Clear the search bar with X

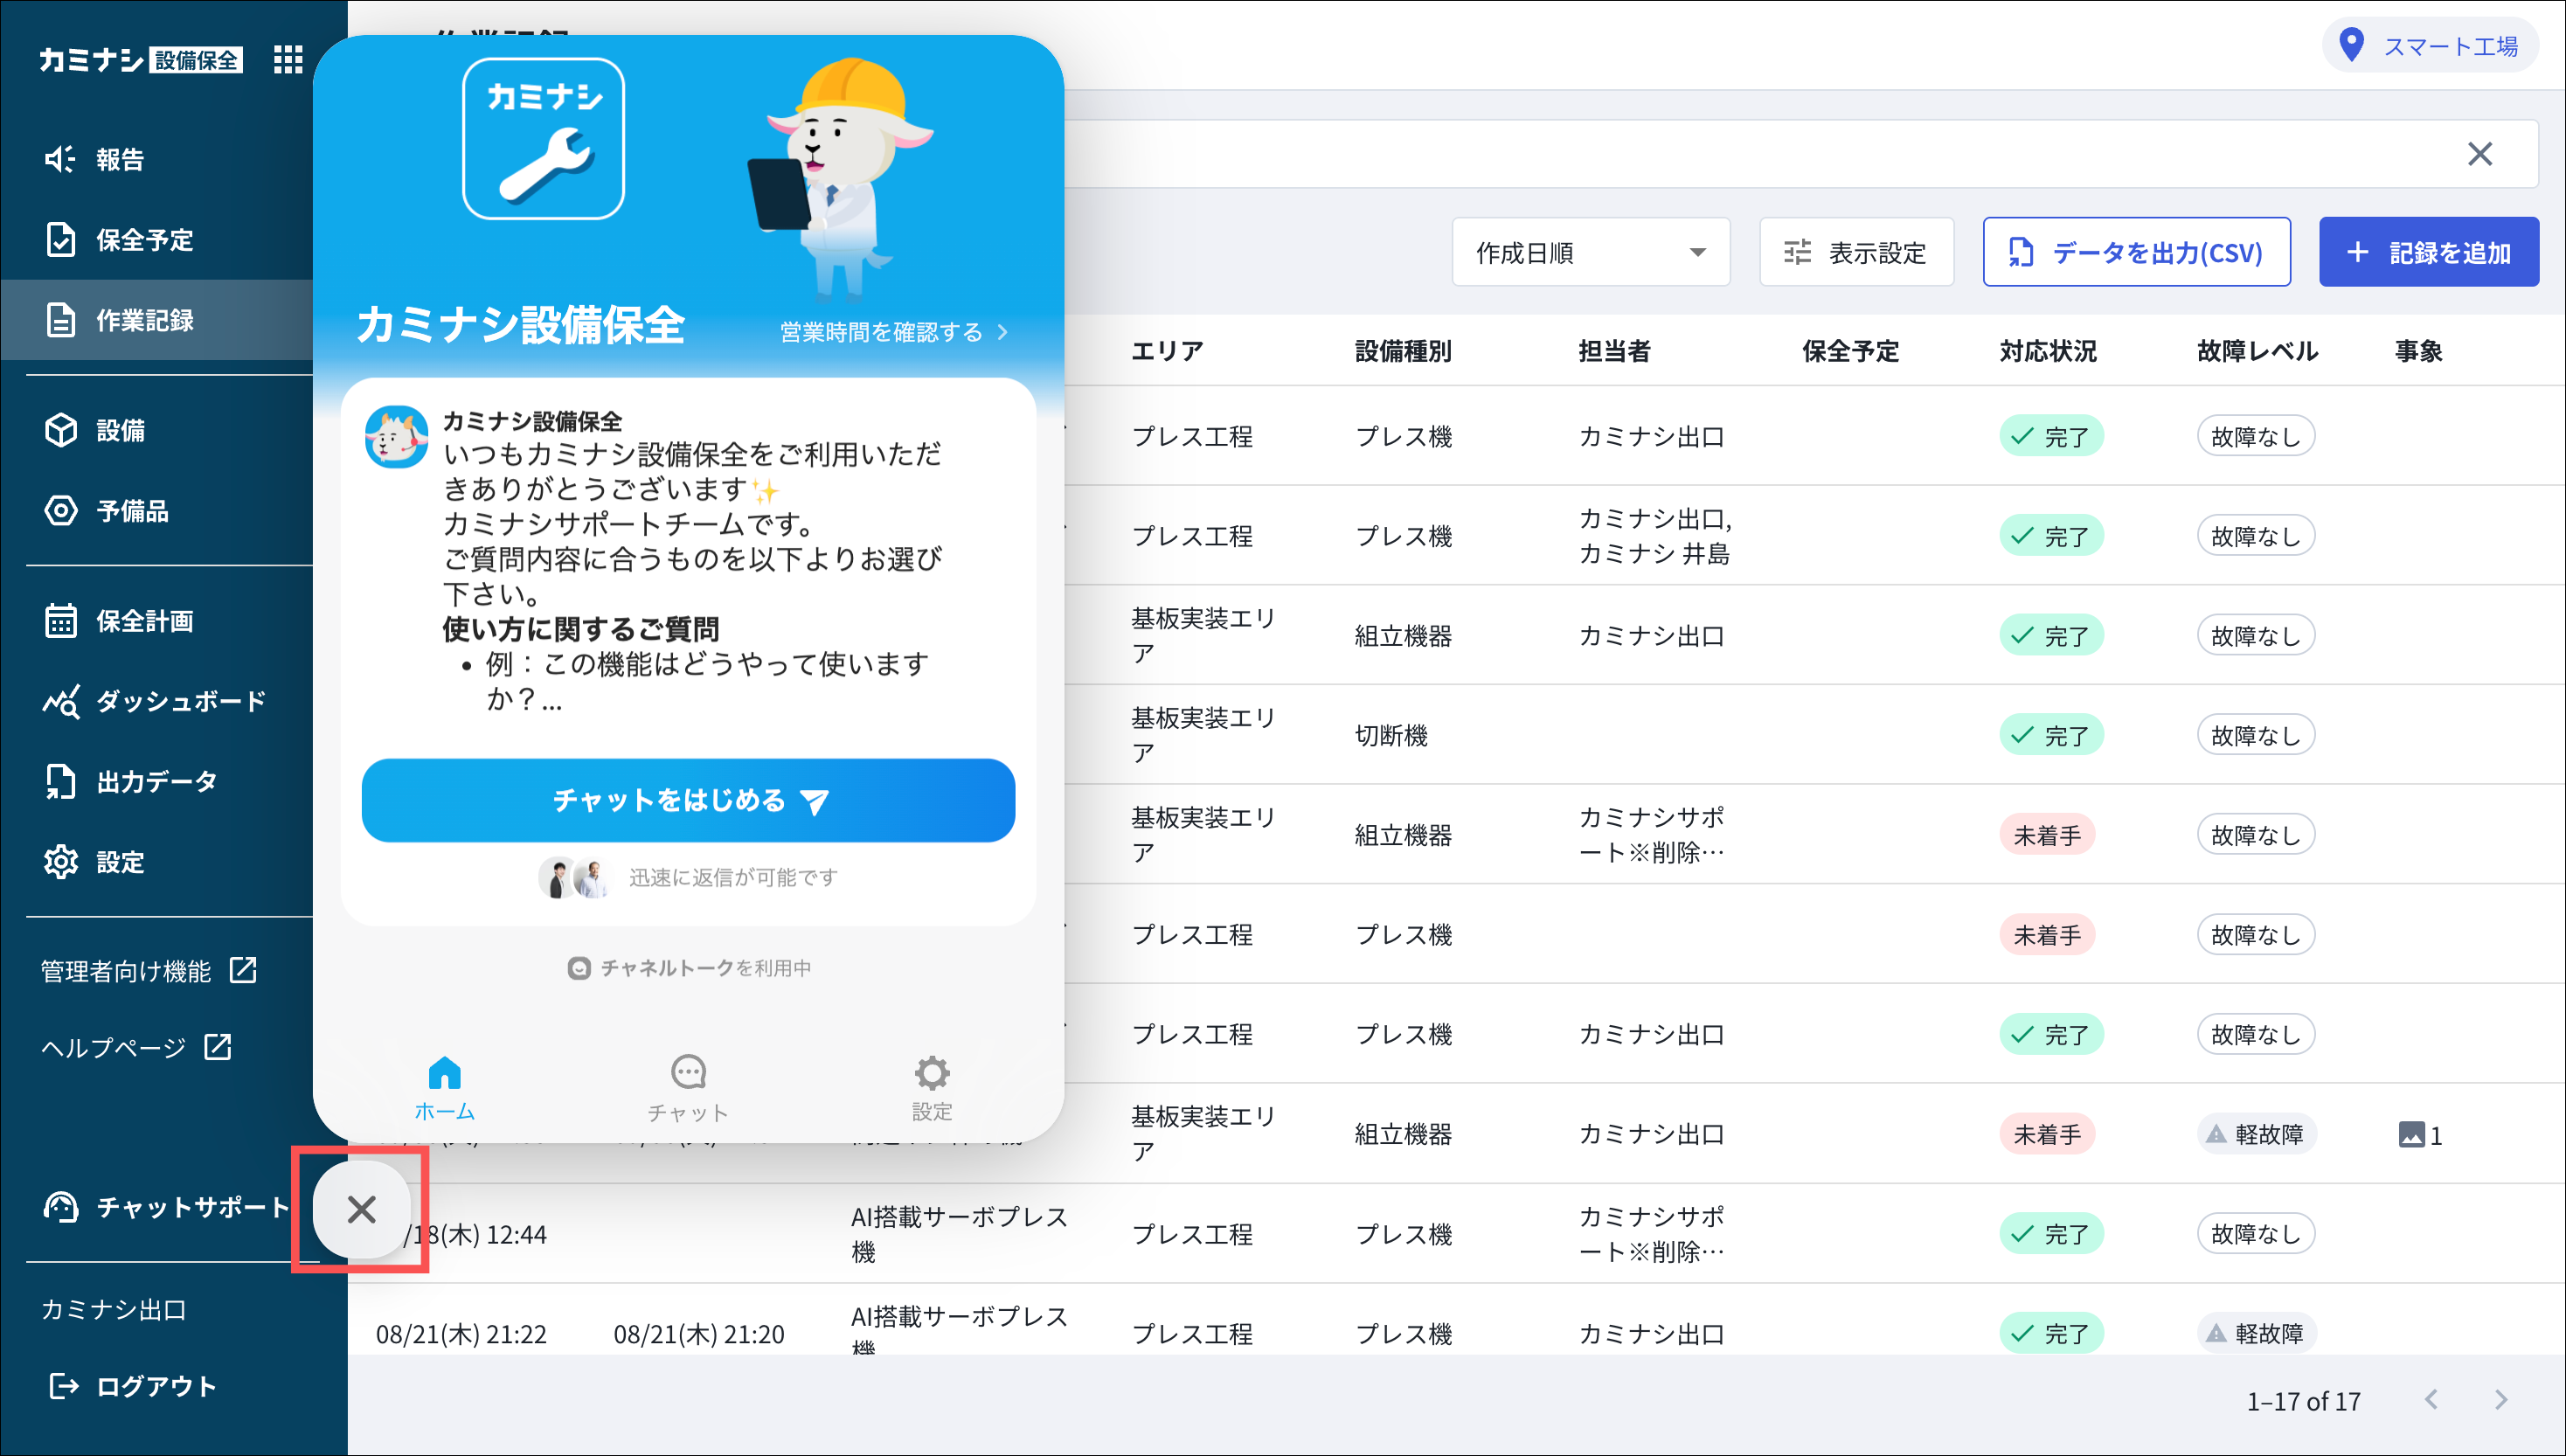2479,154
